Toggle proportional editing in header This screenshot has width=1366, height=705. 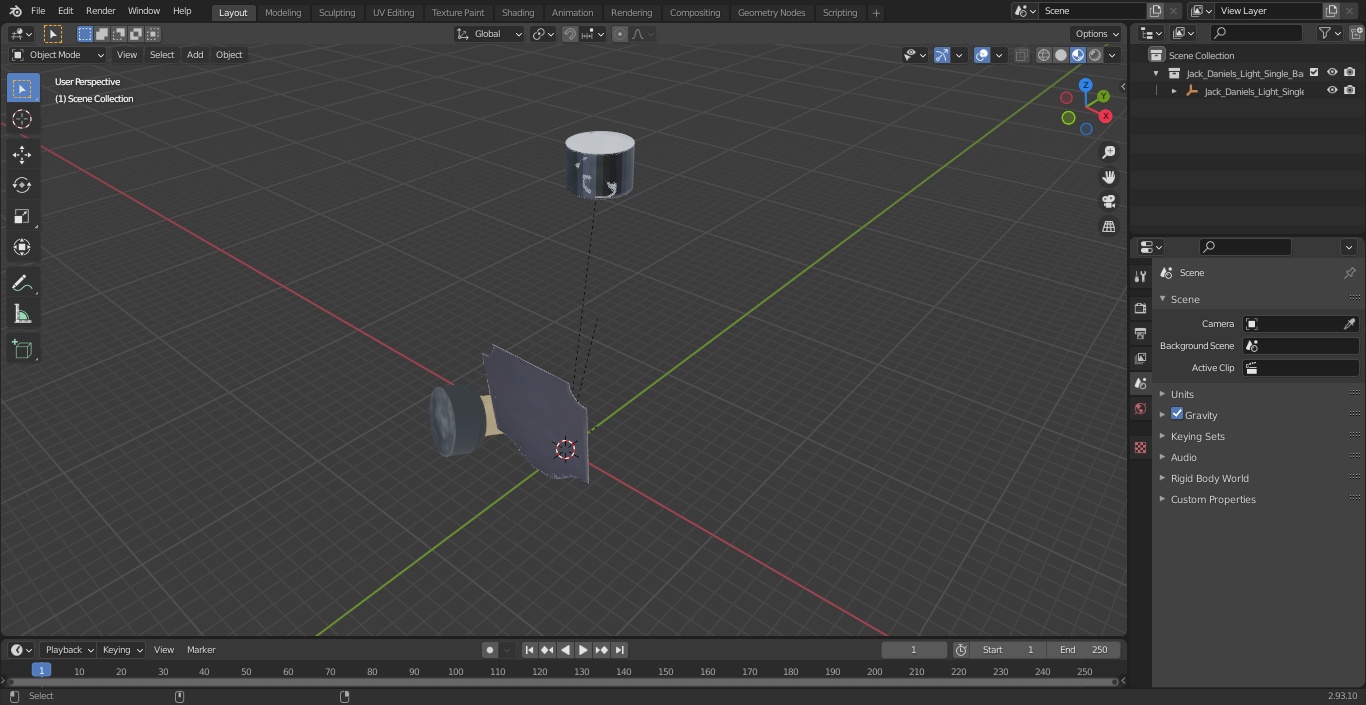(620, 34)
